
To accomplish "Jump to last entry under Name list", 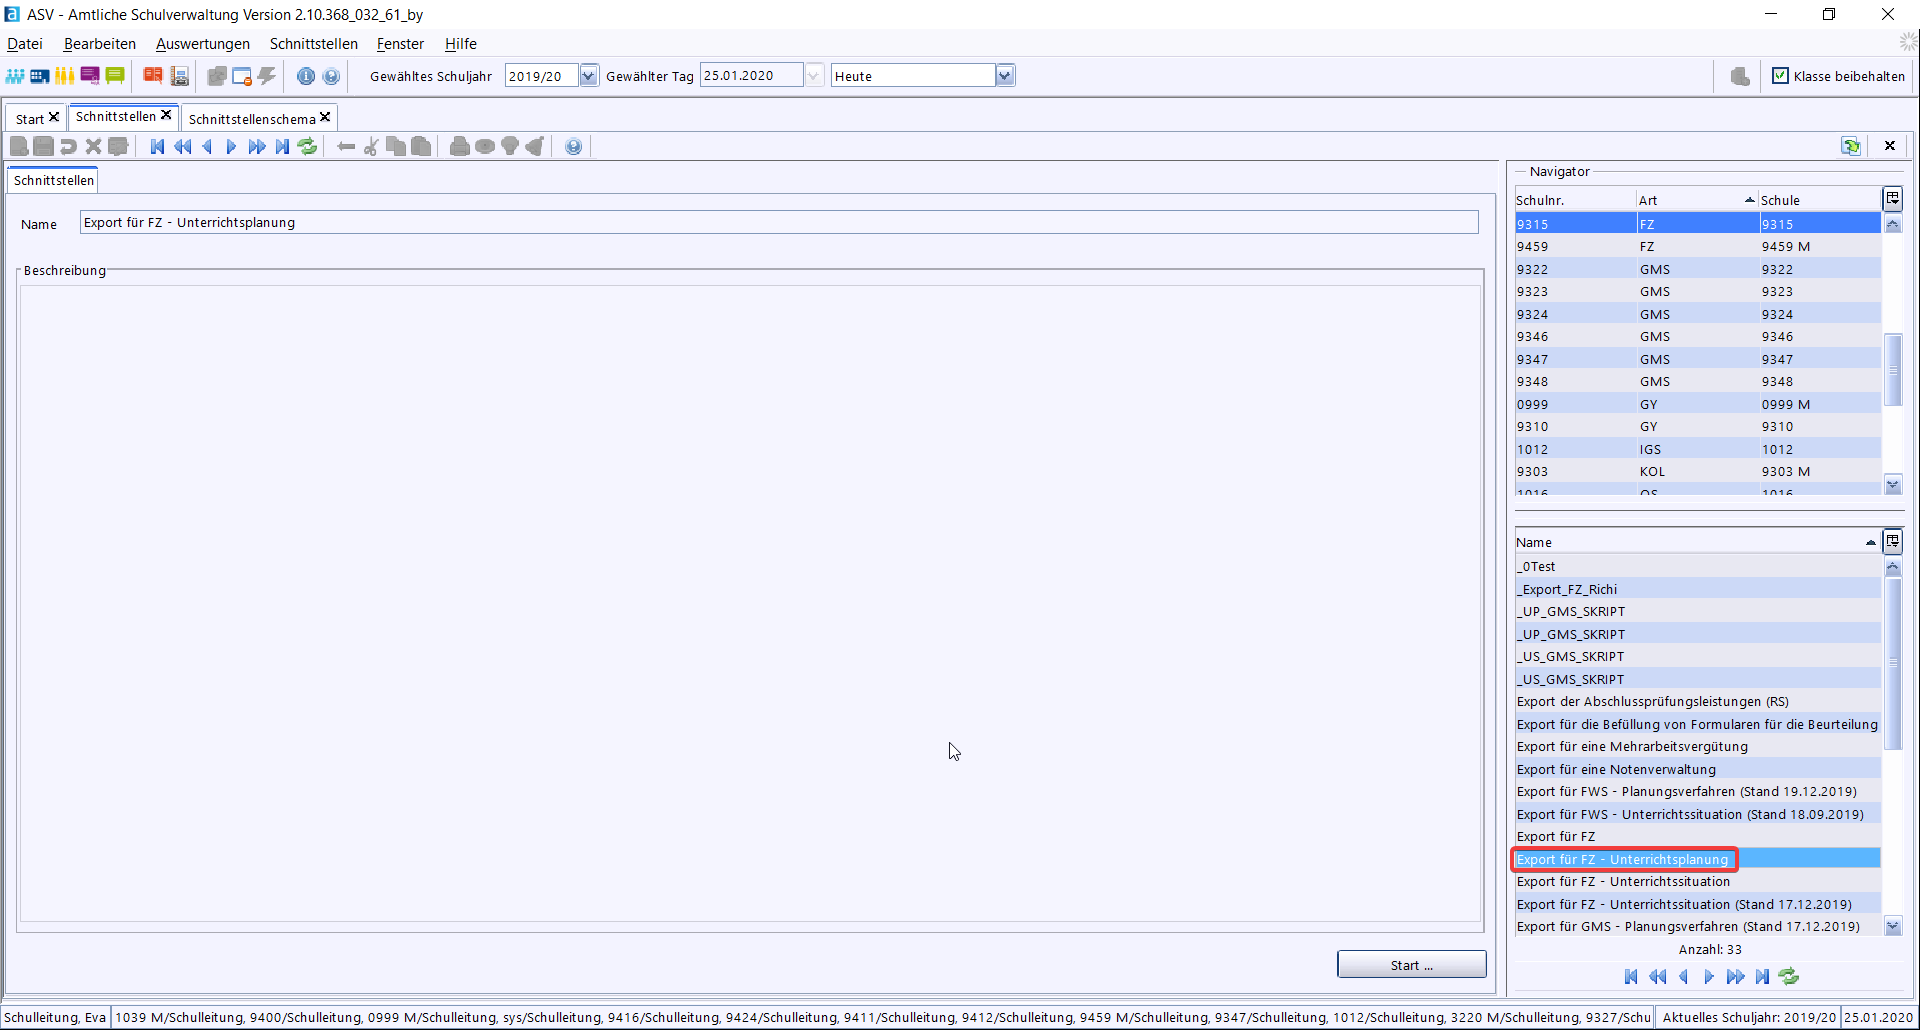I will tap(1762, 977).
